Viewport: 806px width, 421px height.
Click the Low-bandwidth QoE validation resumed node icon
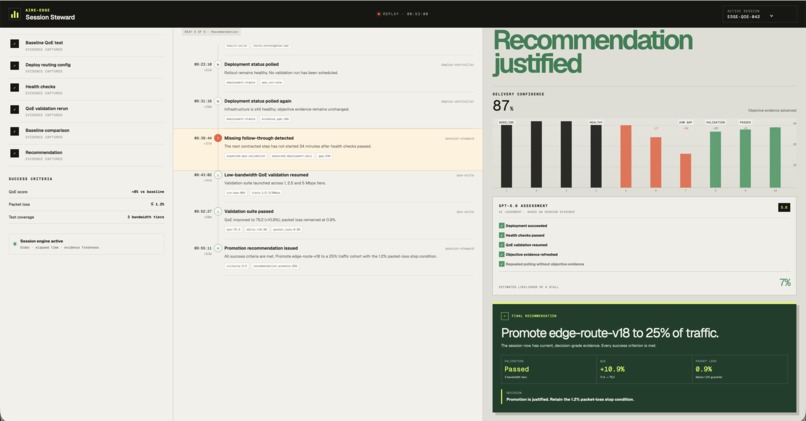click(218, 175)
